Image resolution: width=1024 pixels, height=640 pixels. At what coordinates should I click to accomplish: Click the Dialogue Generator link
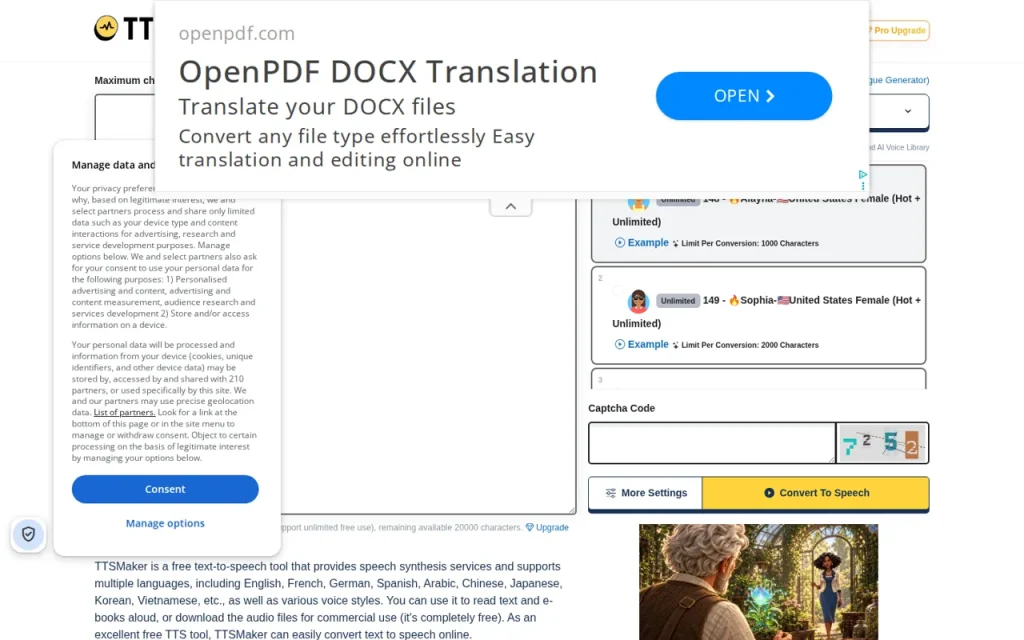(x=899, y=80)
